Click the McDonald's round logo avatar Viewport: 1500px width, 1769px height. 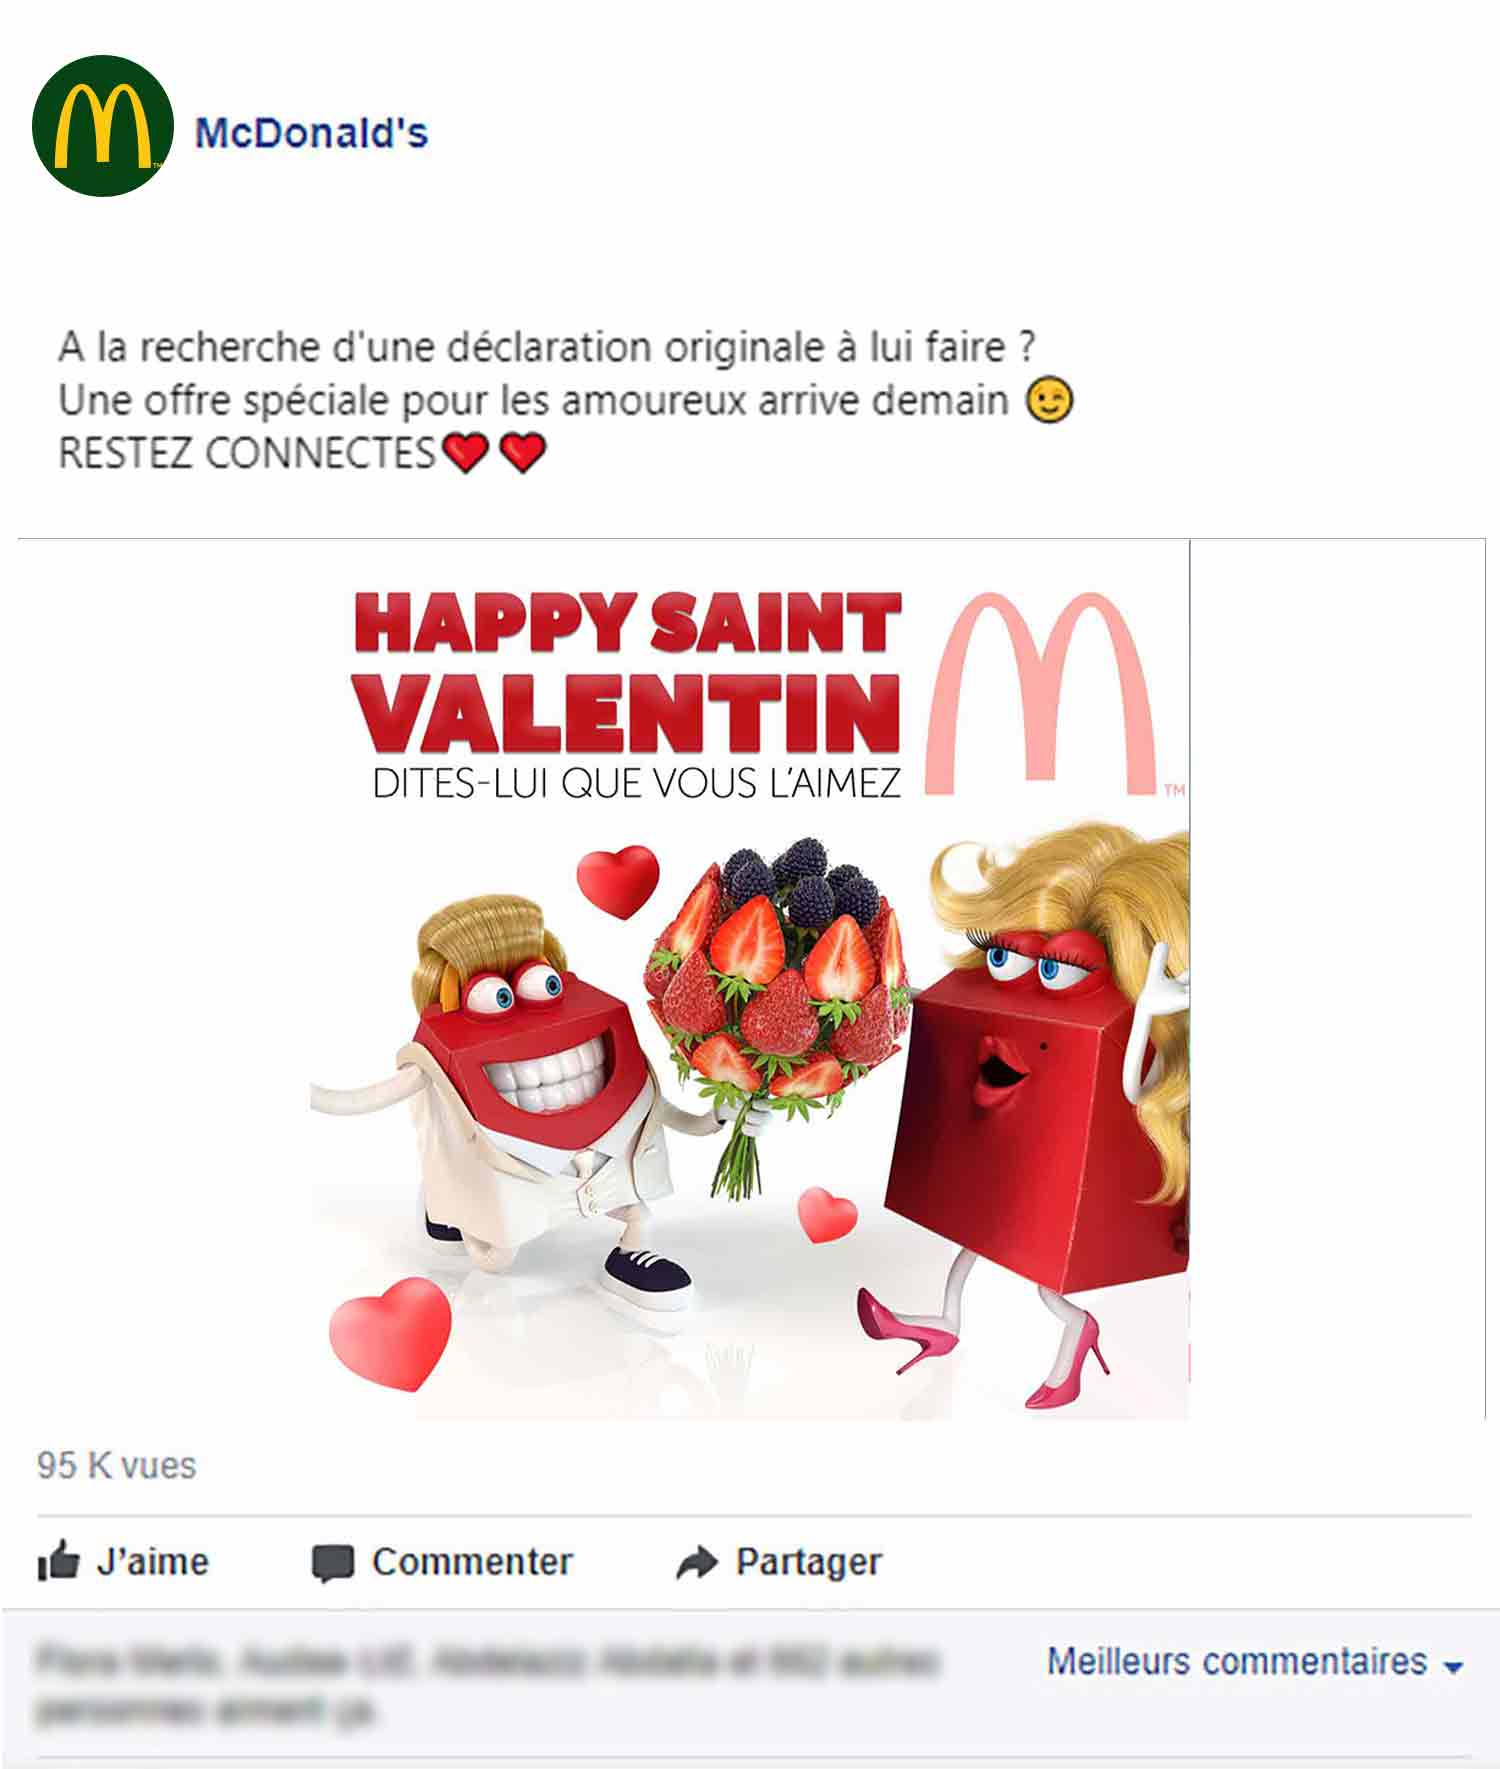[x=103, y=126]
